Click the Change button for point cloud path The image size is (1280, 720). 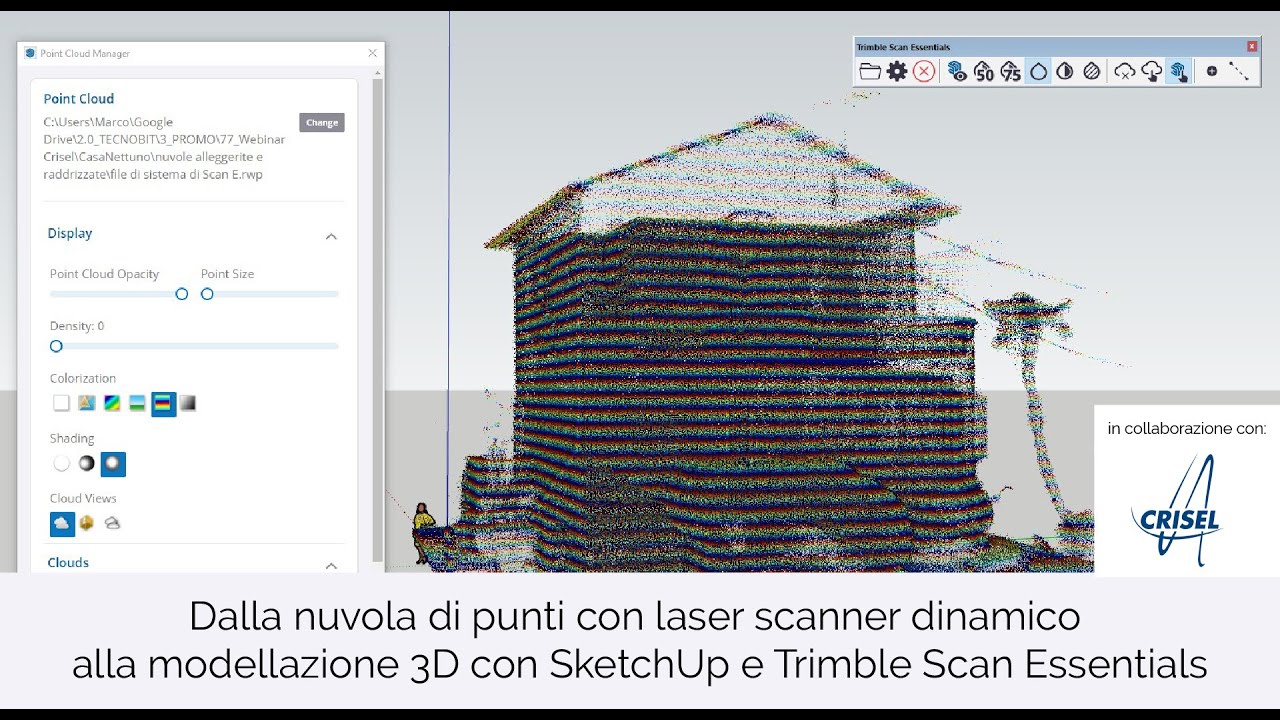[x=322, y=122]
